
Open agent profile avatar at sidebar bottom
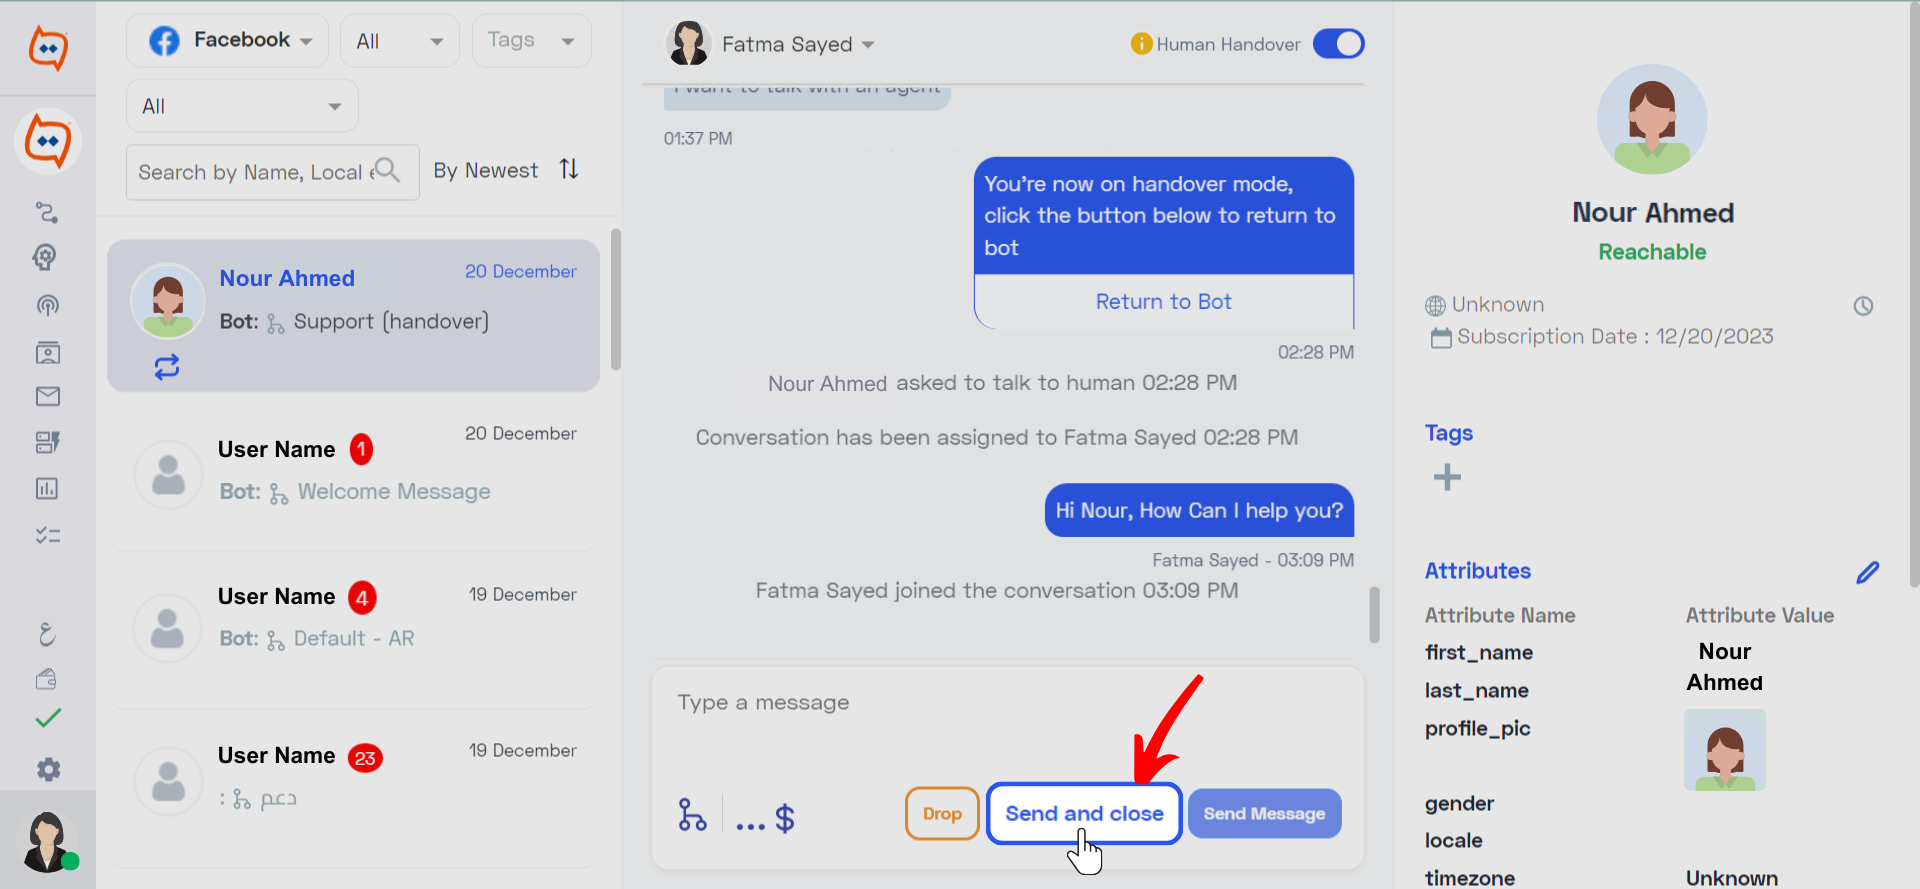pos(47,841)
